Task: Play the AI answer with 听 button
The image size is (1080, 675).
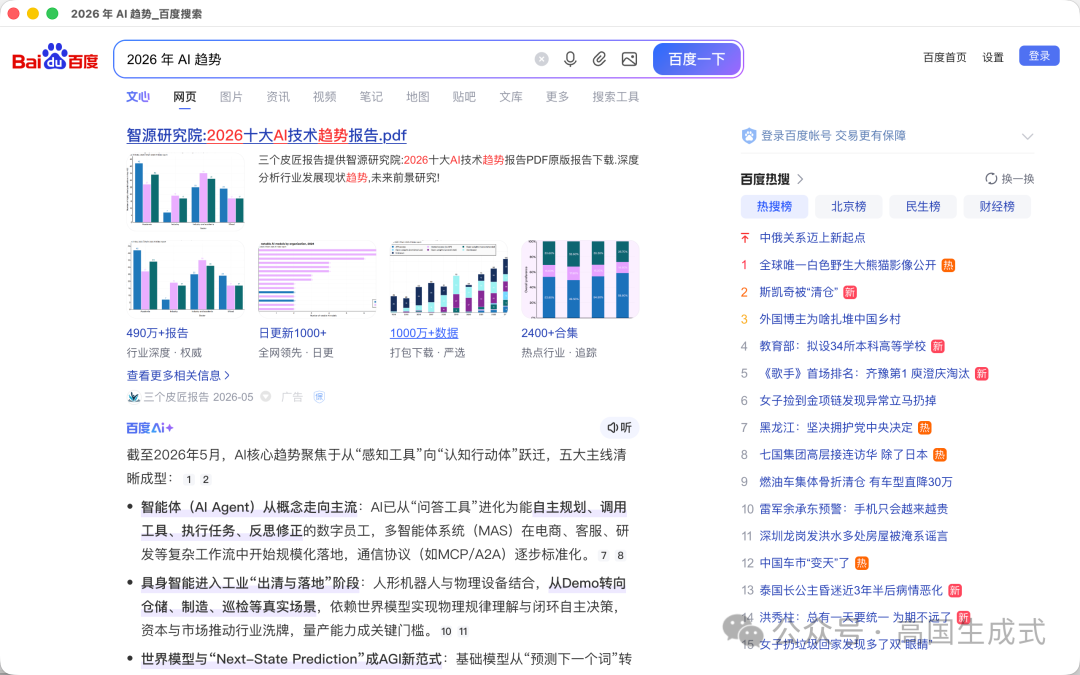Action: 619,428
